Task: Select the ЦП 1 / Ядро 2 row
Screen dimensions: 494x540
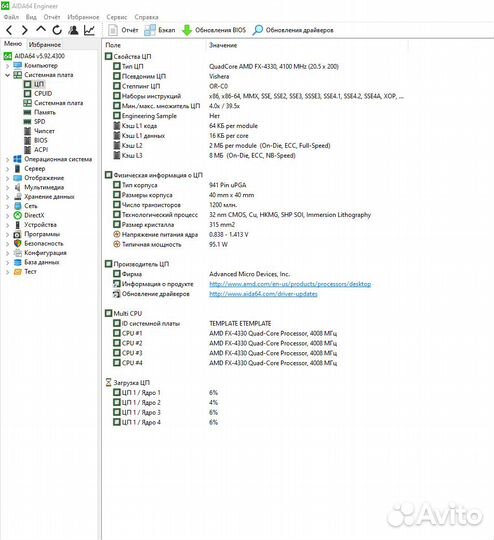Action: [166, 403]
